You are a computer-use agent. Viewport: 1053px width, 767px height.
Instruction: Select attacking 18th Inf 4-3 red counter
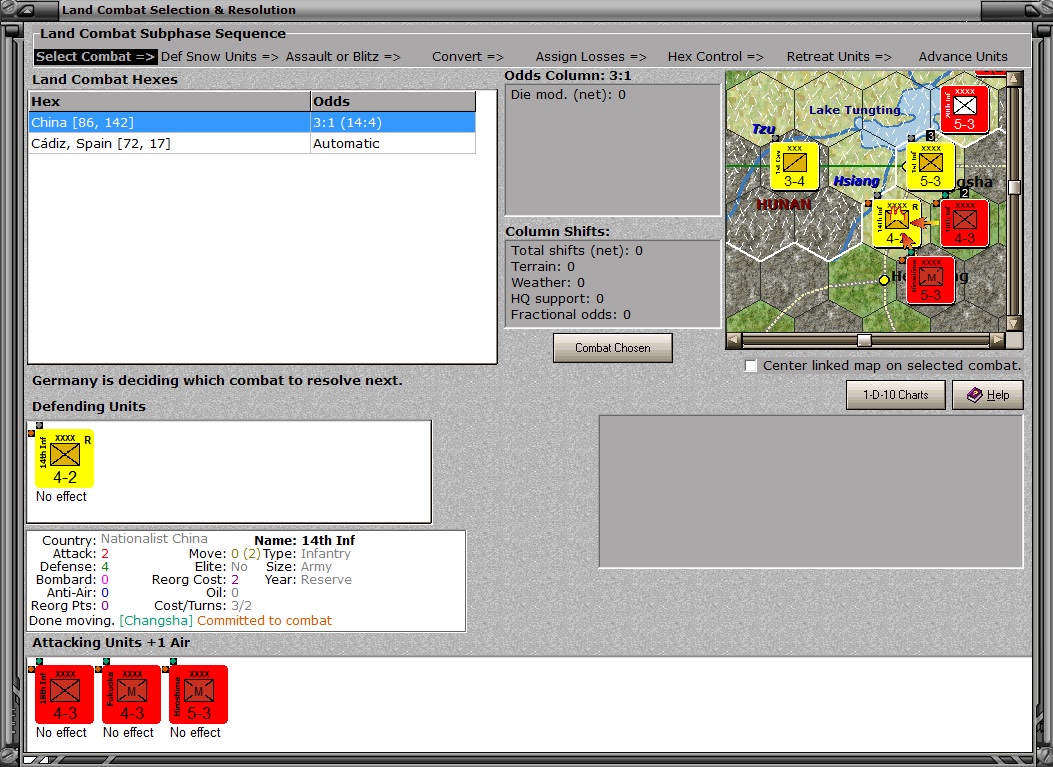pos(64,694)
